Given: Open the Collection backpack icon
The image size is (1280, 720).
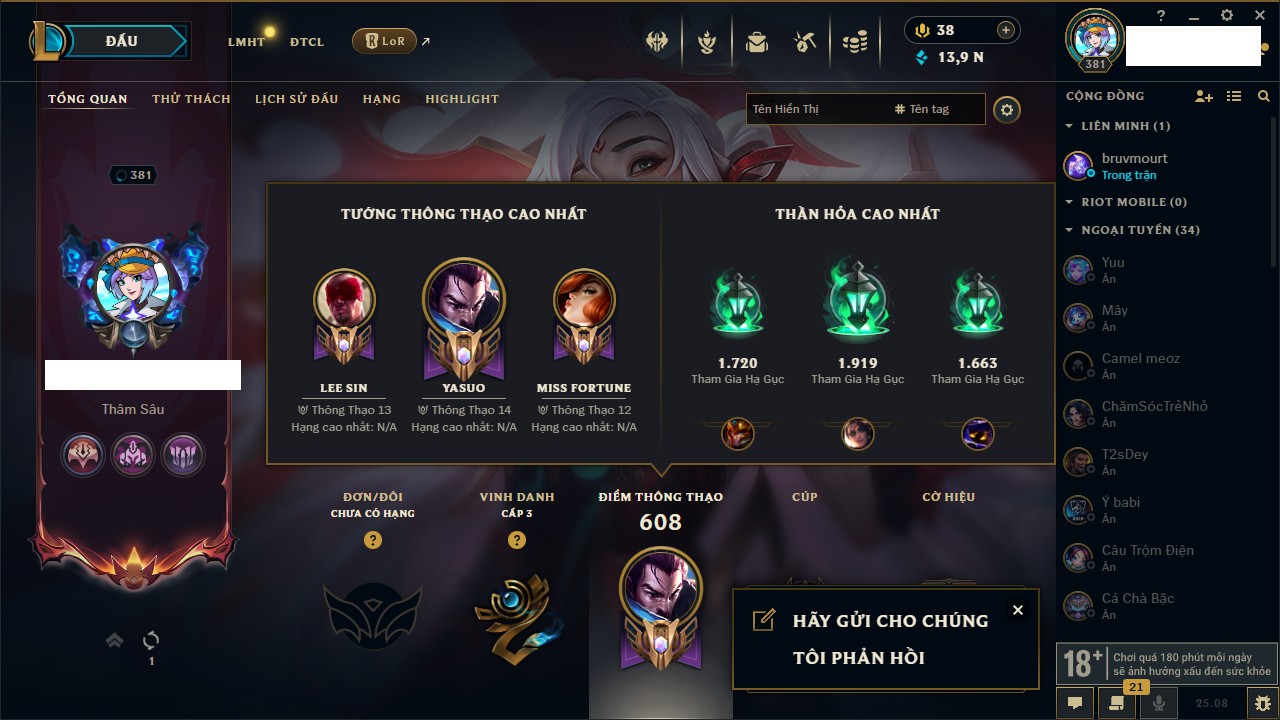Looking at the screenshot, I should 757,42.
